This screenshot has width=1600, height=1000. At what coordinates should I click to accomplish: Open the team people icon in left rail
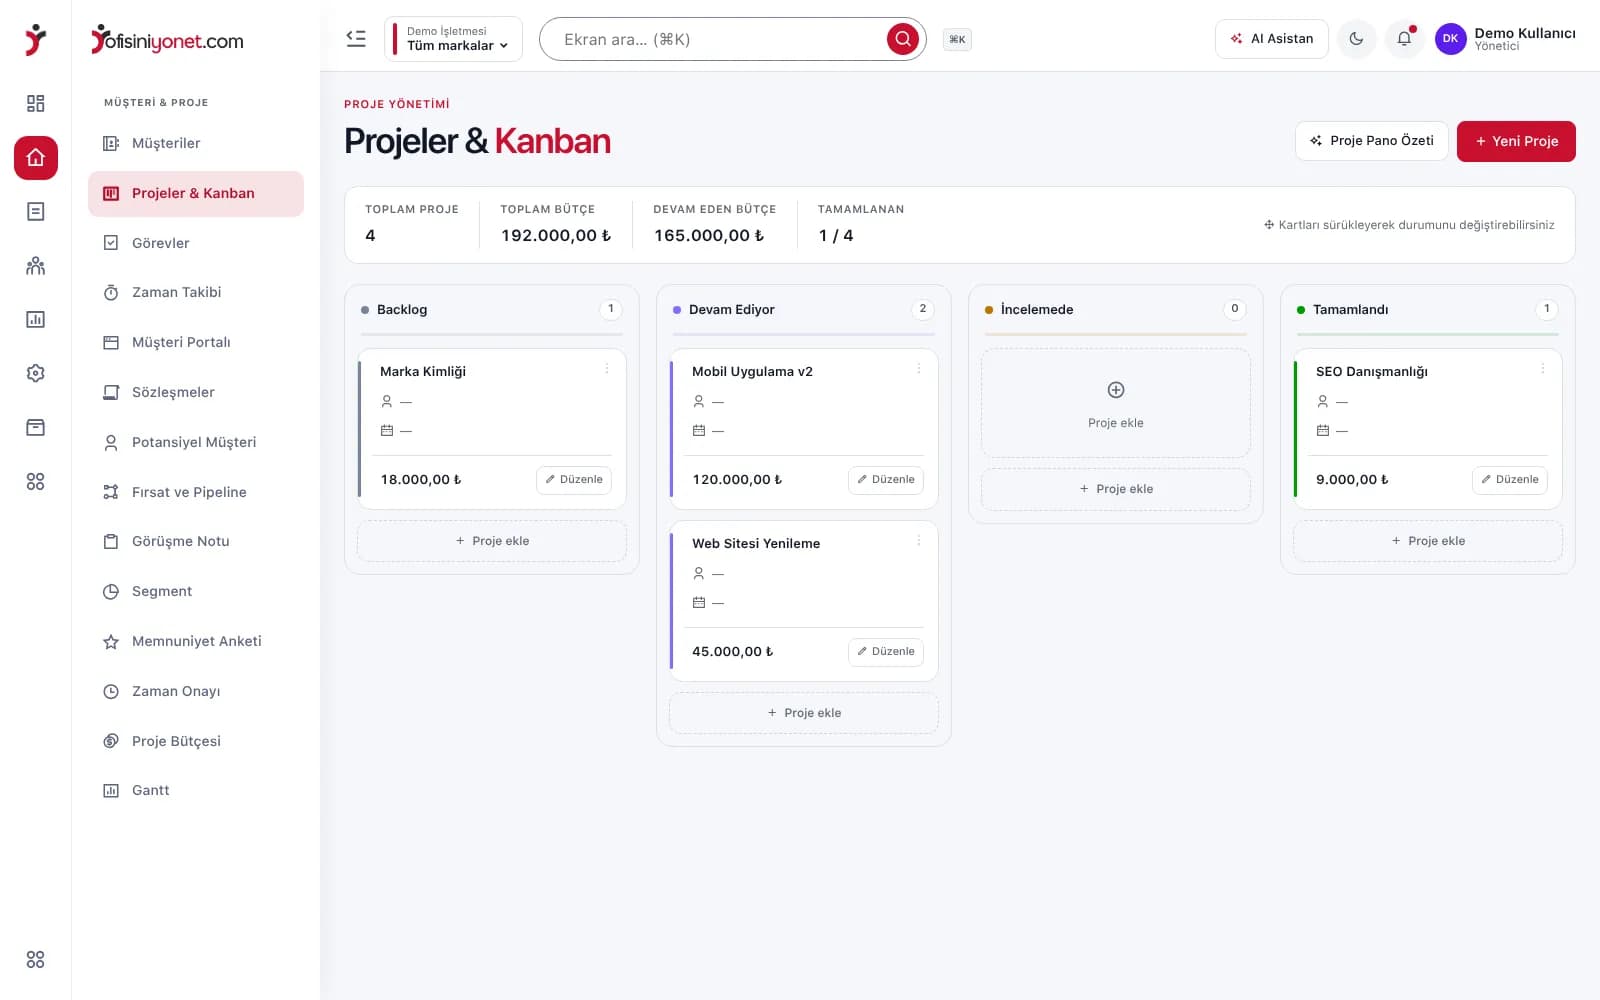[35, 265]
